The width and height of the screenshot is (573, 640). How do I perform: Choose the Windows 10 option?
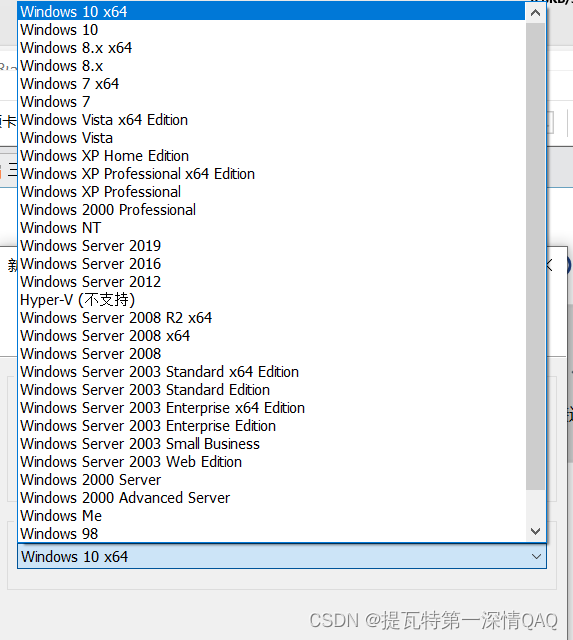[271, 29]
